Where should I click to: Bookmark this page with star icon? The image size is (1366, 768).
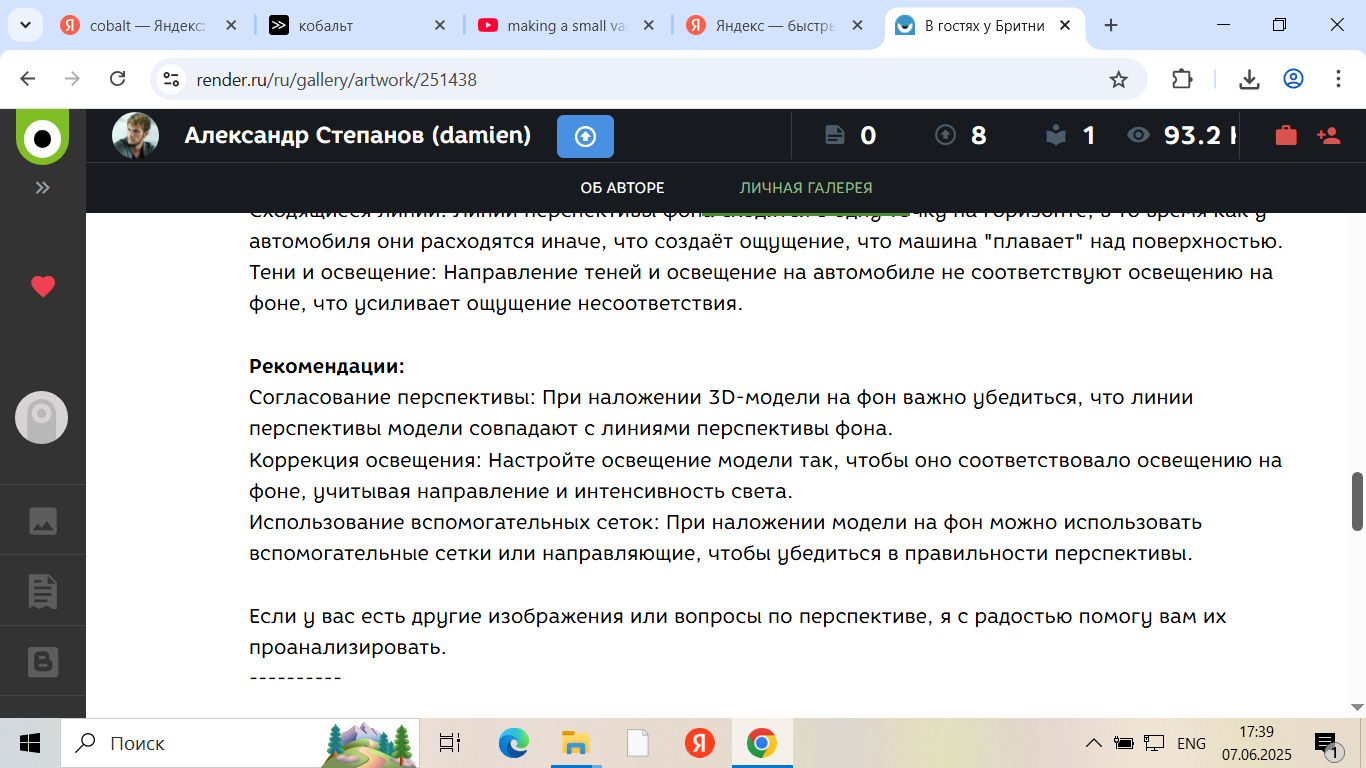pyautogui.click(x=1118, y=79)
